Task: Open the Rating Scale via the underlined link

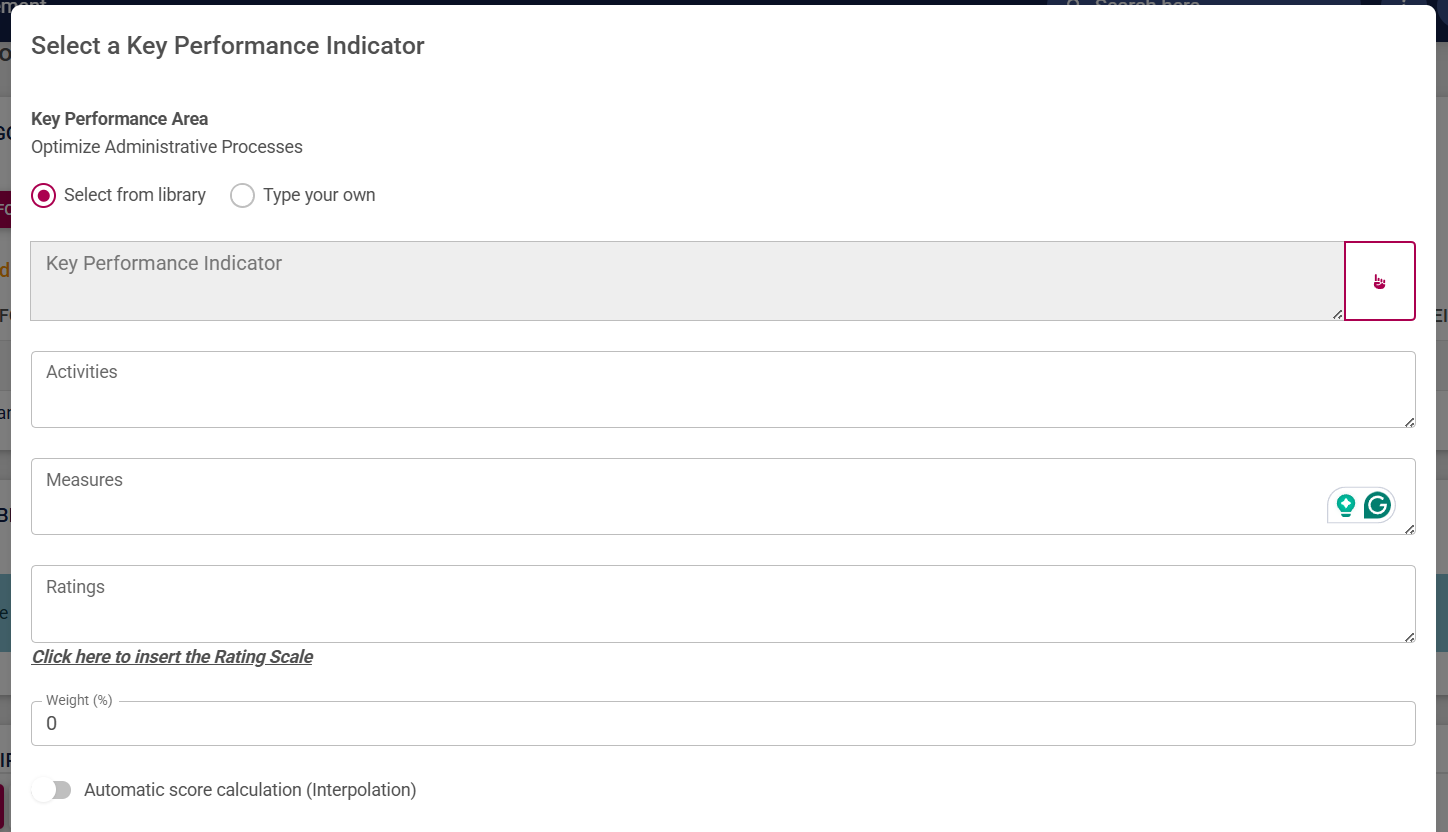Action: (x=171, y=656)
